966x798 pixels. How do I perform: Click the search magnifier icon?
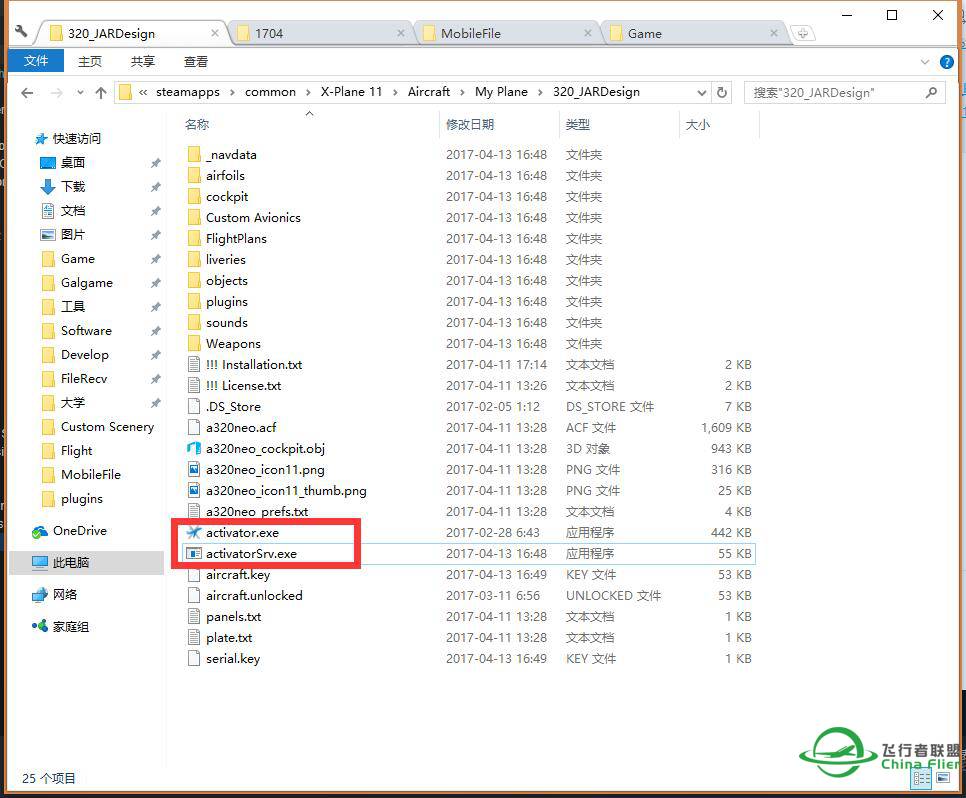931,92
